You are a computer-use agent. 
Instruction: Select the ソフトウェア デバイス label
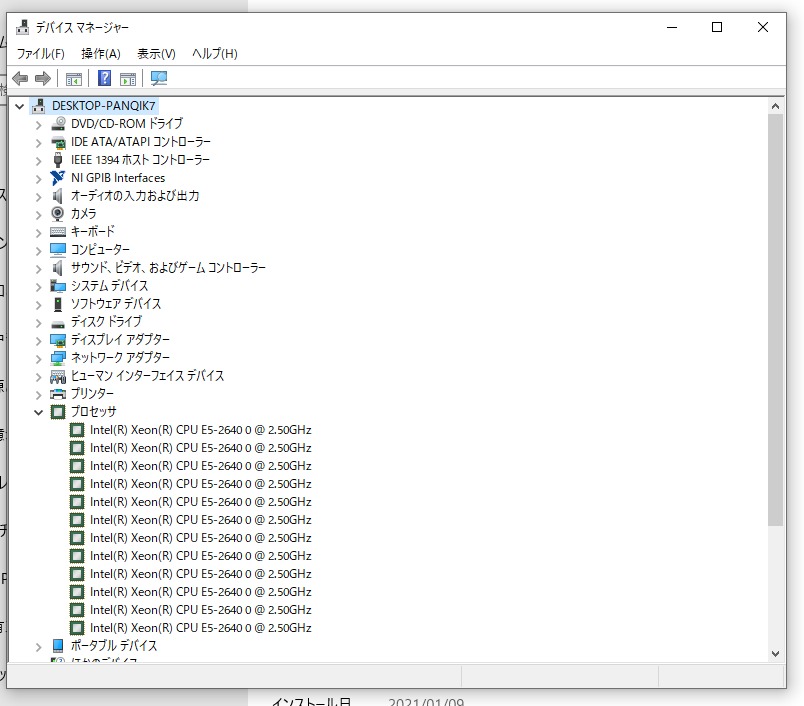coord(116,304)
